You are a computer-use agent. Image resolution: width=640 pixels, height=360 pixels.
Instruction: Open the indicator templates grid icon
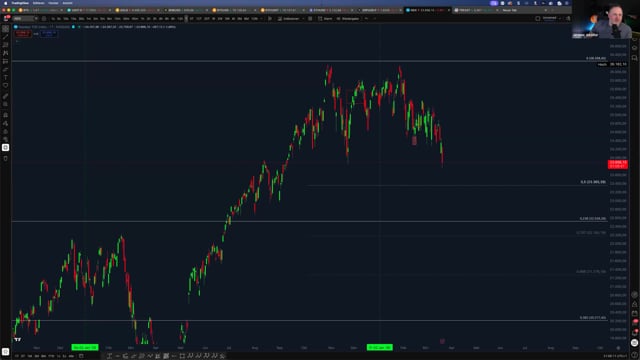pos(310,18)
